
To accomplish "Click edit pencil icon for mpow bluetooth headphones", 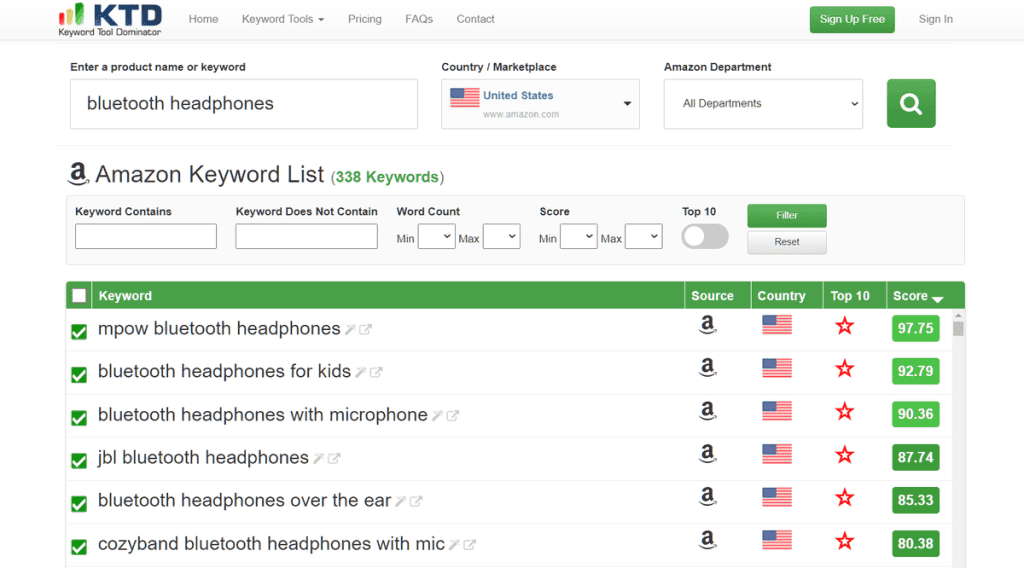I will [x=350, y=330].
